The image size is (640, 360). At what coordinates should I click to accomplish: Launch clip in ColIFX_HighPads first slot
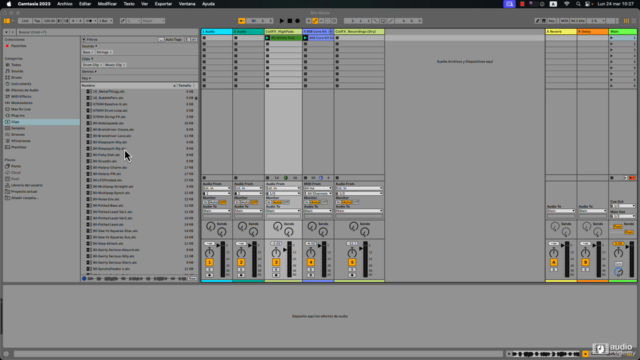pyautogui.click(x=267, y=38)
